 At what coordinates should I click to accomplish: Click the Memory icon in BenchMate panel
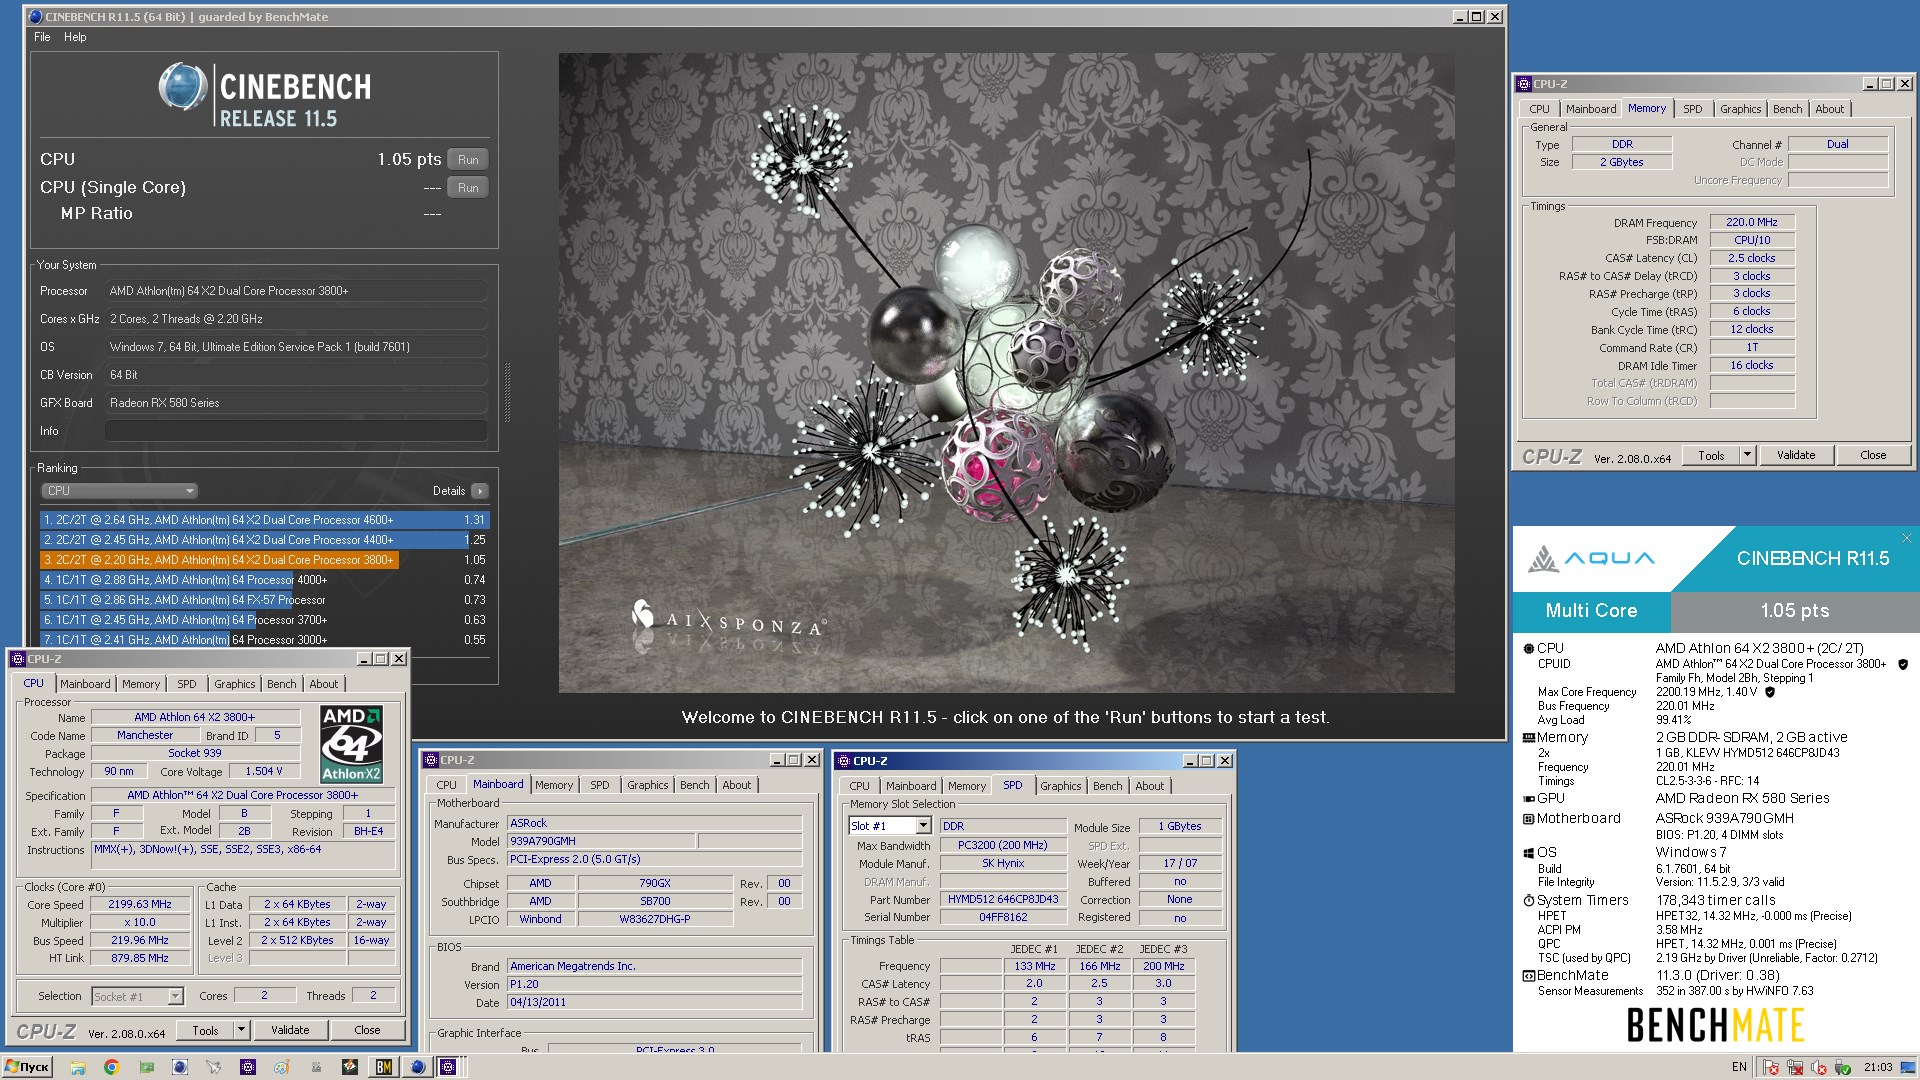pyautogui.click(x=1528, y=738)
